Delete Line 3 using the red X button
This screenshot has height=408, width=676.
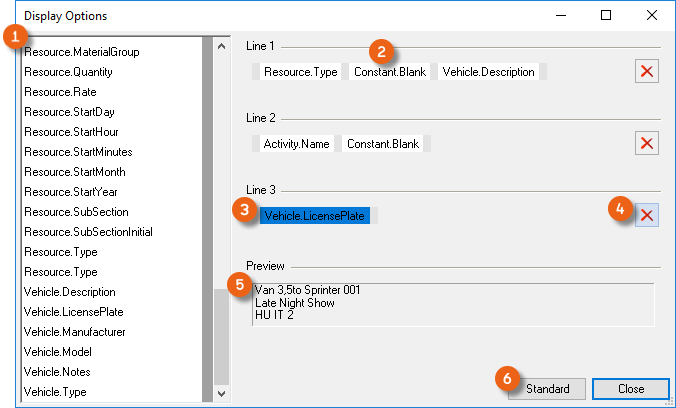[647, 215]
